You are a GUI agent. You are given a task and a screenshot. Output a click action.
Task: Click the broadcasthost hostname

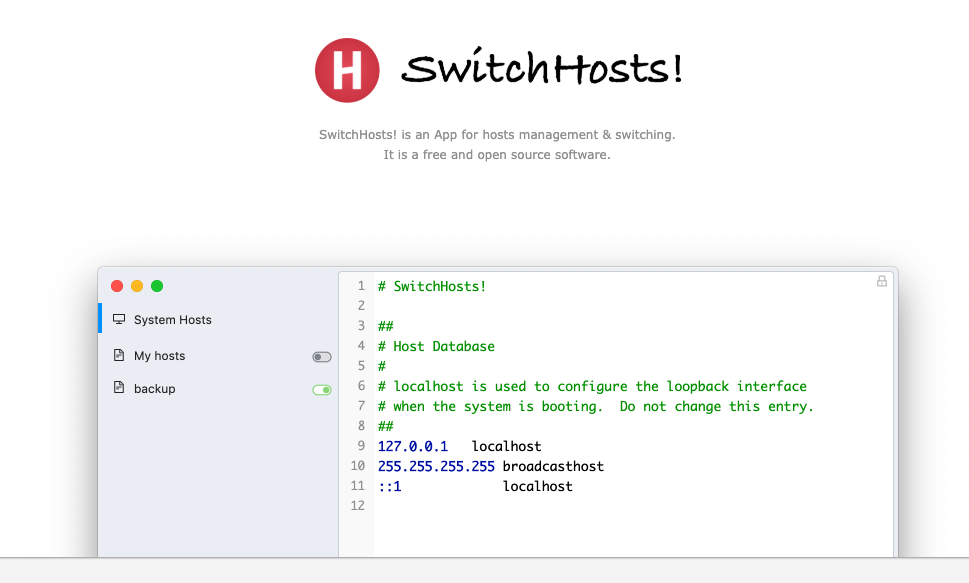pyautogui.click(x=553, y=466)
